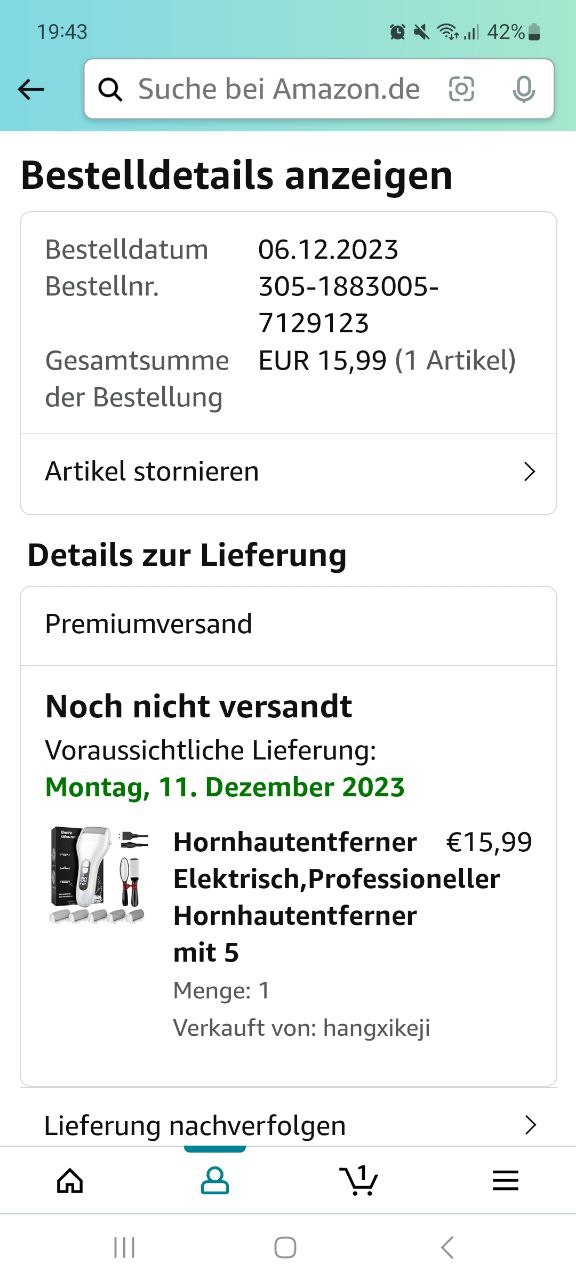Tap Android recent apps button
Screen dimensions: 576x1280
(x=124, y=1247)
